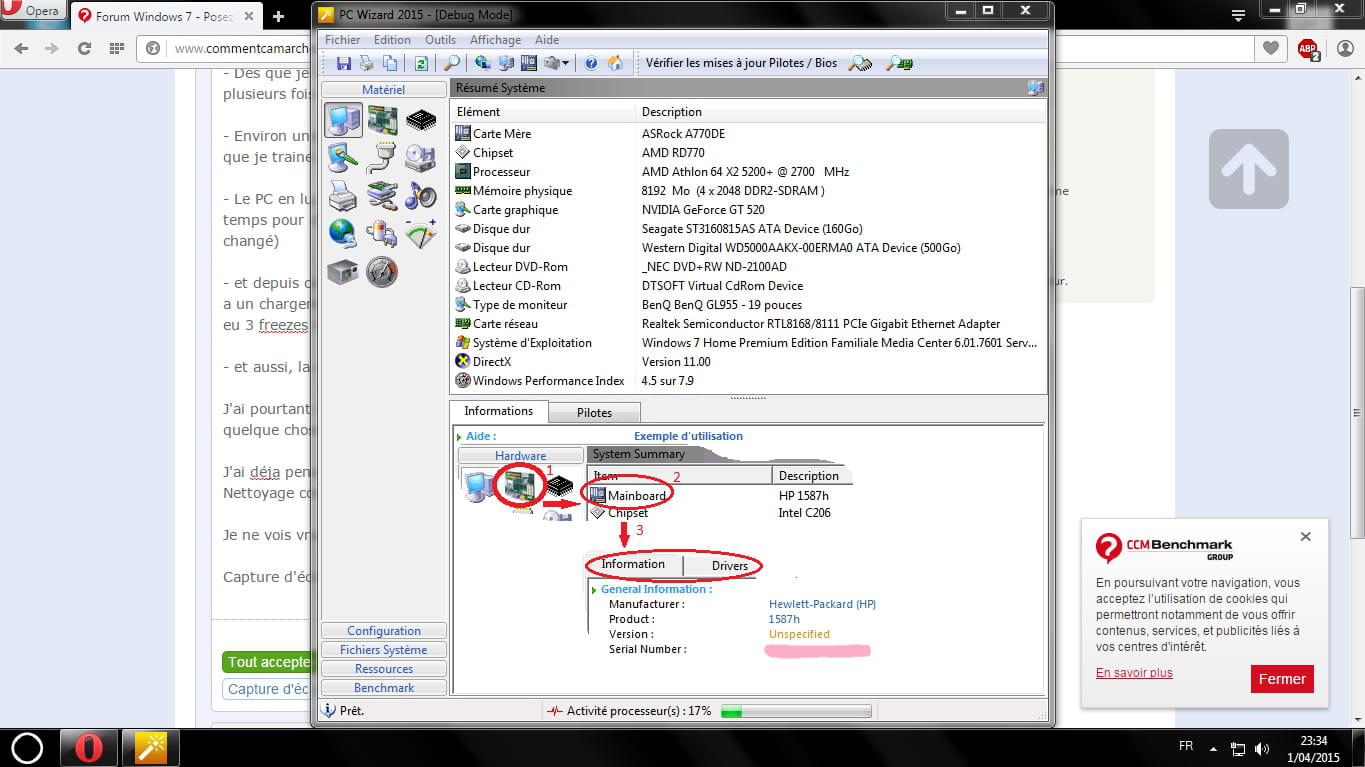The width and height of the screenshot is (1365, 767).
Task: Click the processor activity progress bar
Action: point(795,711)
